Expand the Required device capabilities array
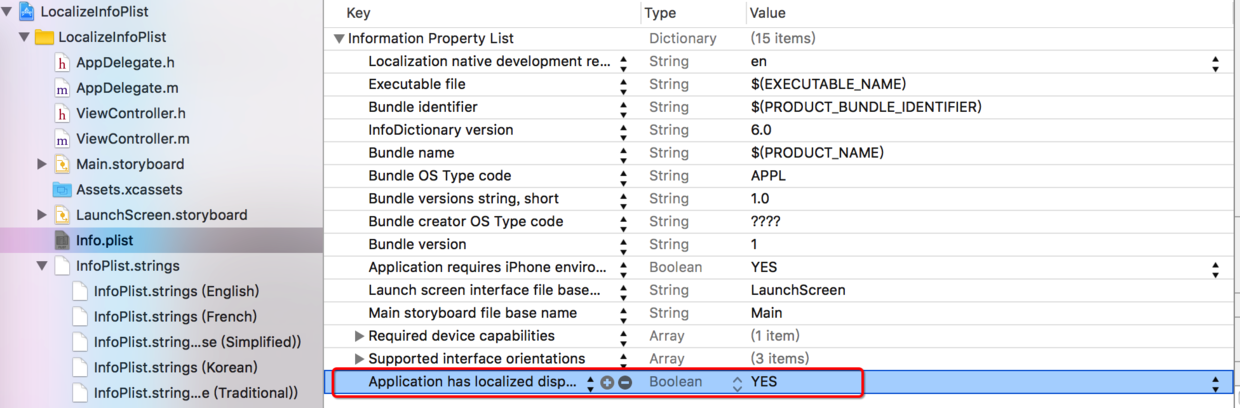 coord(359,336)
